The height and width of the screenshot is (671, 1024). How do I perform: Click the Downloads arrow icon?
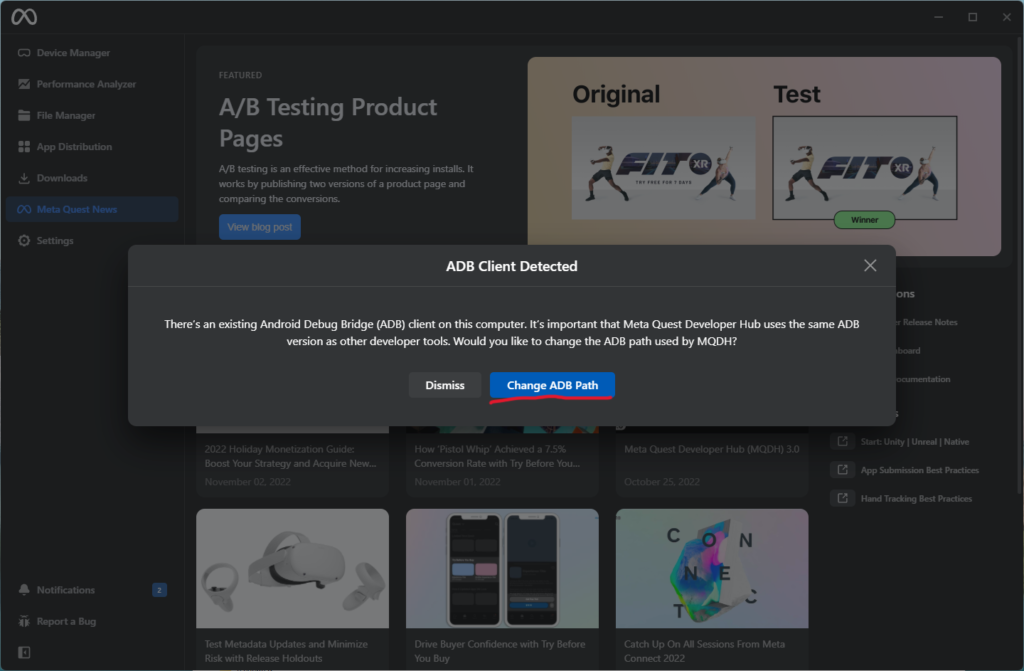24,178
